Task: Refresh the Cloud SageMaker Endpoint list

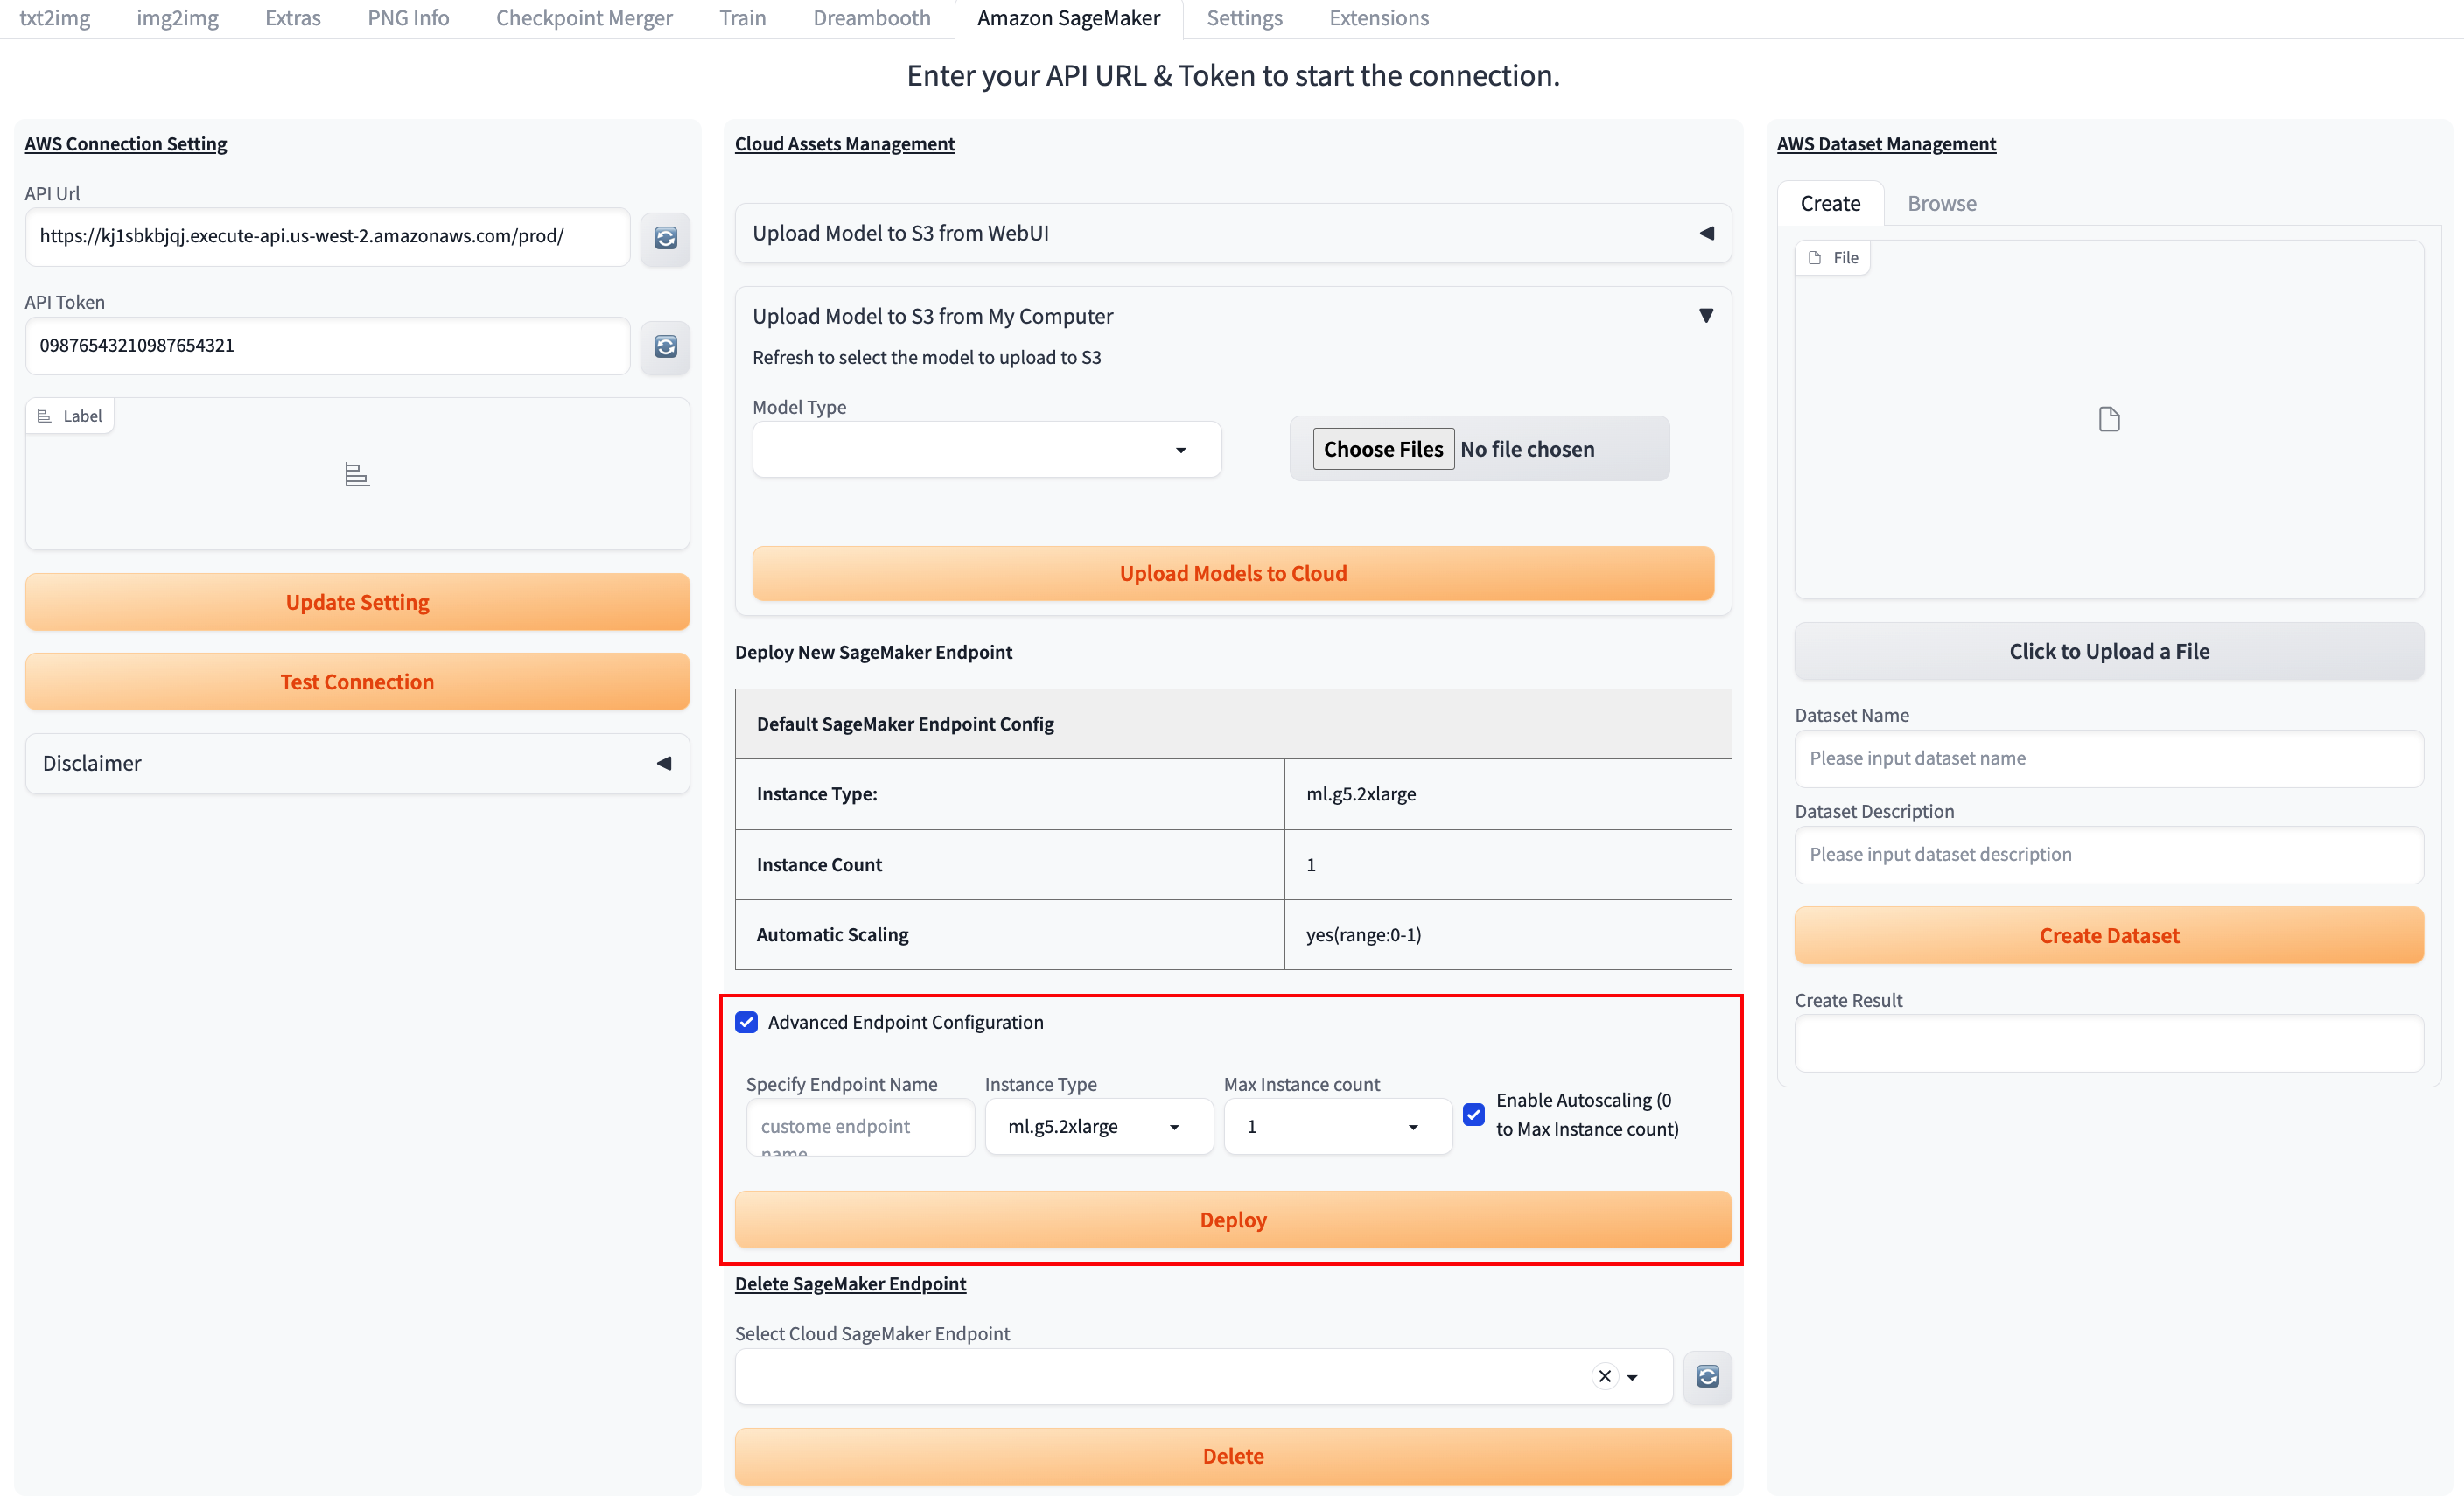Action: pos(1707,1376)
